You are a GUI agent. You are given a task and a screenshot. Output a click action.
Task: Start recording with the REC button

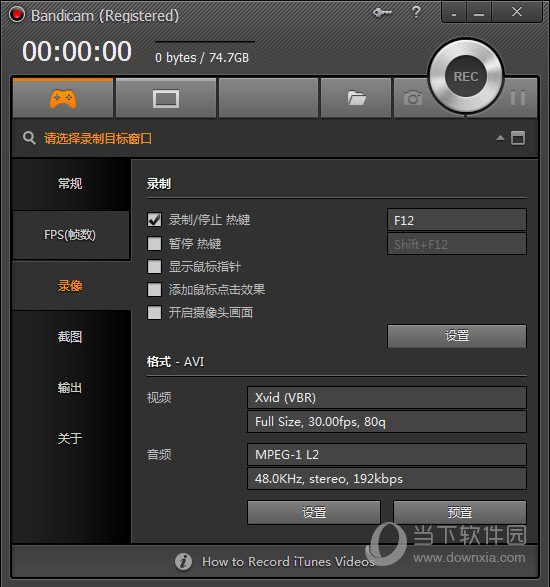(466, 76)
